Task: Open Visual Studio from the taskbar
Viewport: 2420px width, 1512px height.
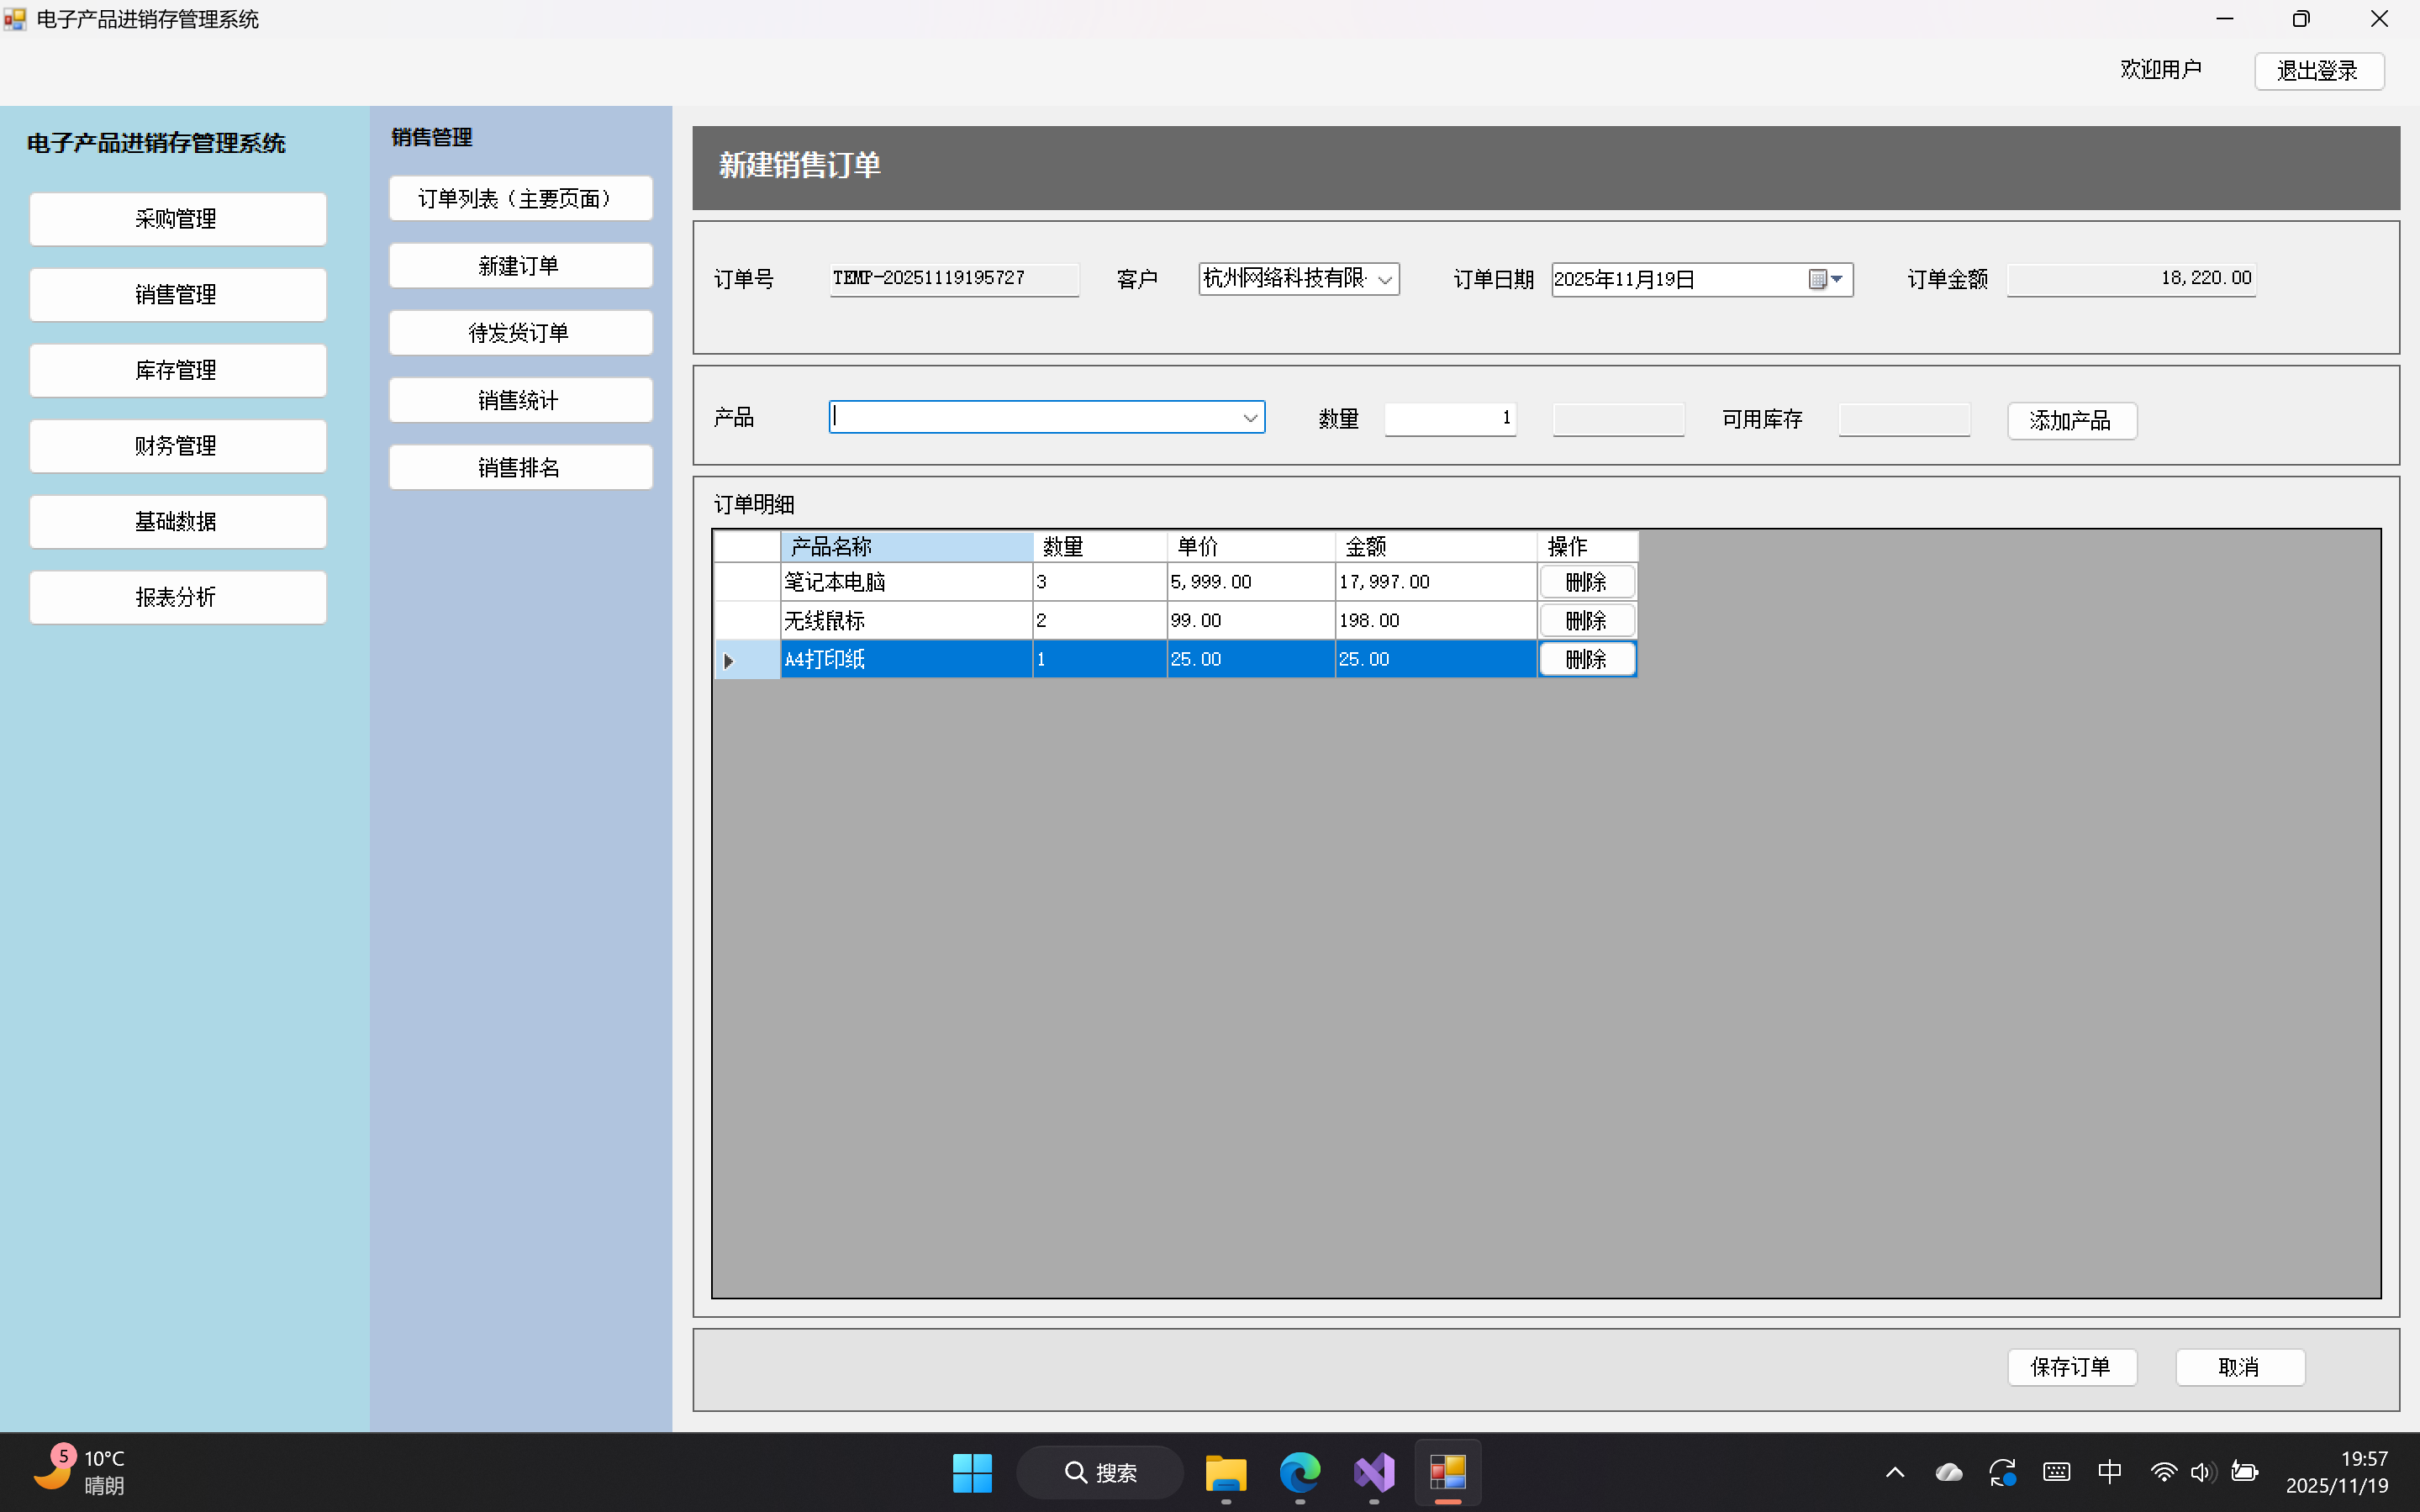Action: coord(1374,1472)
